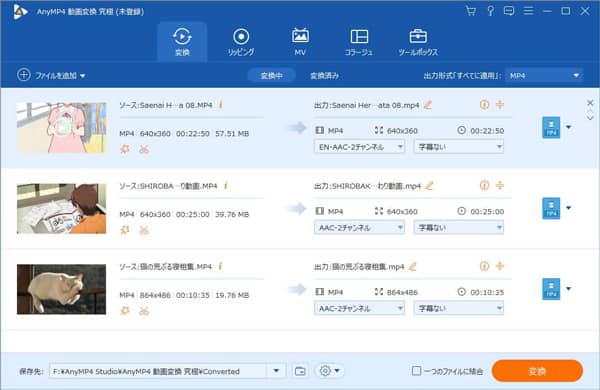Switch to the リッピング tab

pos(241,42)
